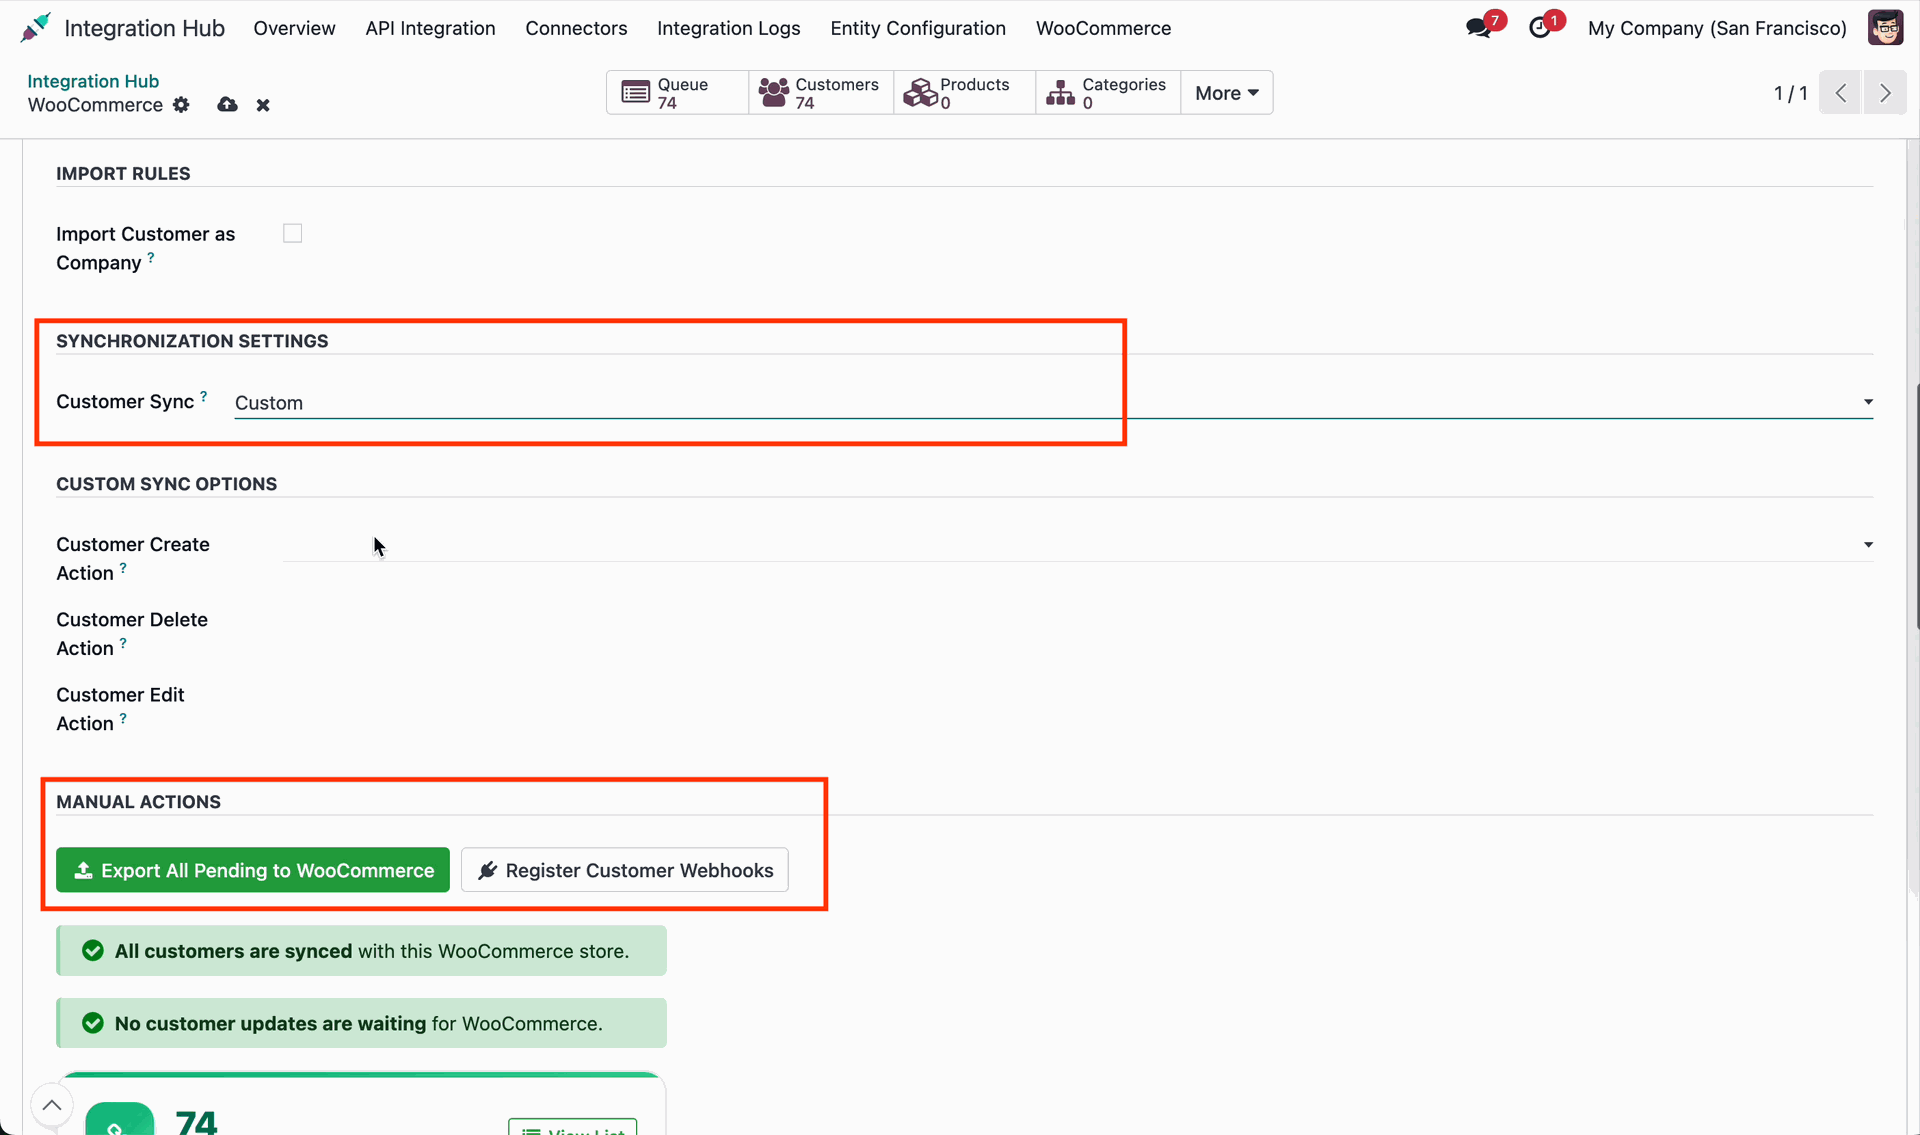This screenshot has width=1920, height=1135.
Task: Click Export All Pending to WooCommerce
Action: tap(253, 870)
